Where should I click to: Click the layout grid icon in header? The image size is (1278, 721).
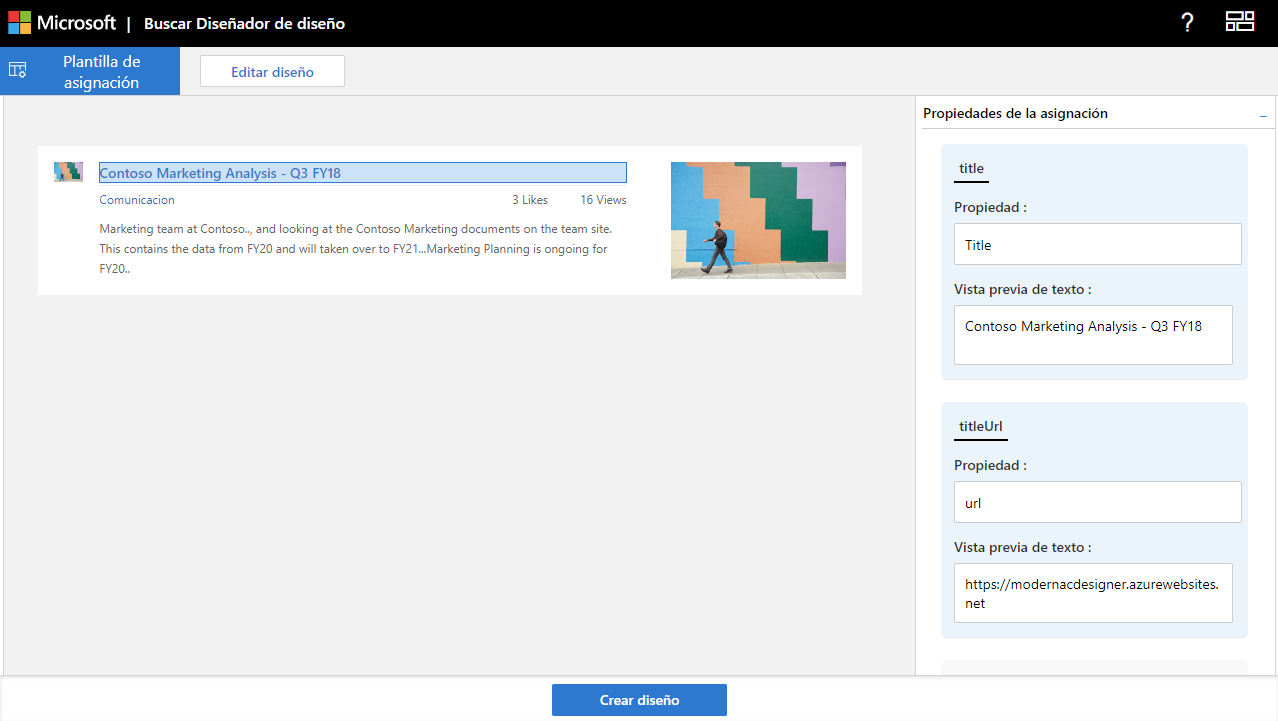(x=1240, y=22)
